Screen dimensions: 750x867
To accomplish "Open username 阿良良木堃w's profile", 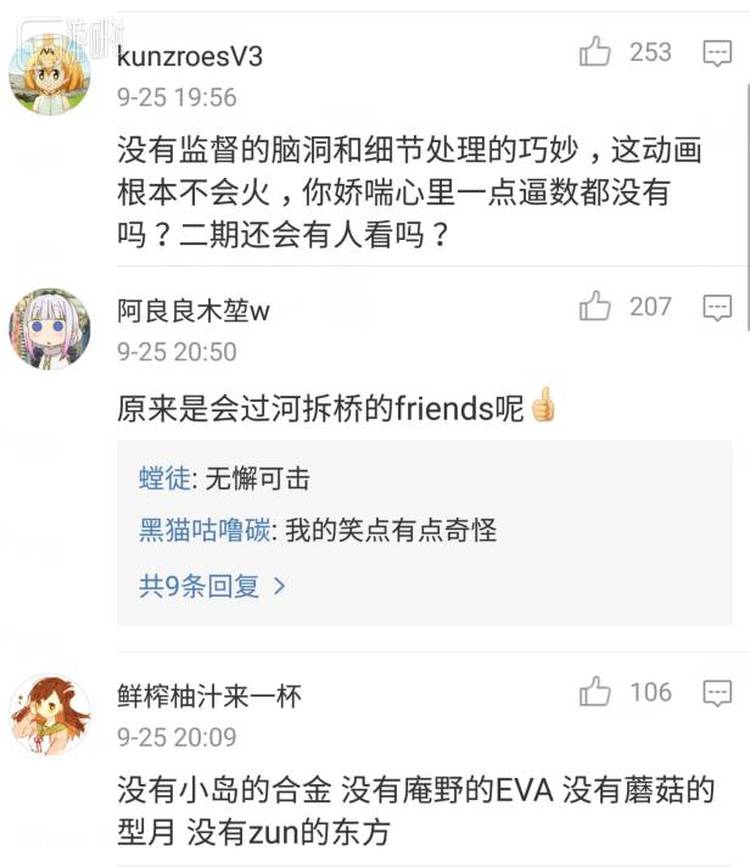I will tap(193, 310).
